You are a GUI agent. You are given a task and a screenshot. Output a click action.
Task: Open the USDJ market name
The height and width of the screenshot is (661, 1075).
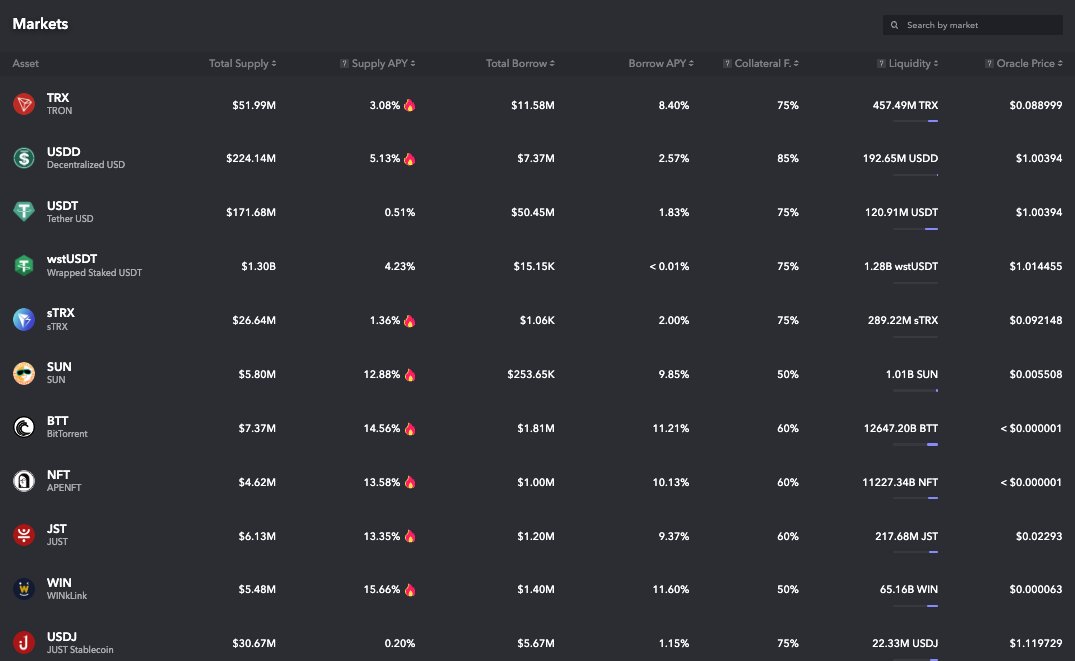coord(62,636)
